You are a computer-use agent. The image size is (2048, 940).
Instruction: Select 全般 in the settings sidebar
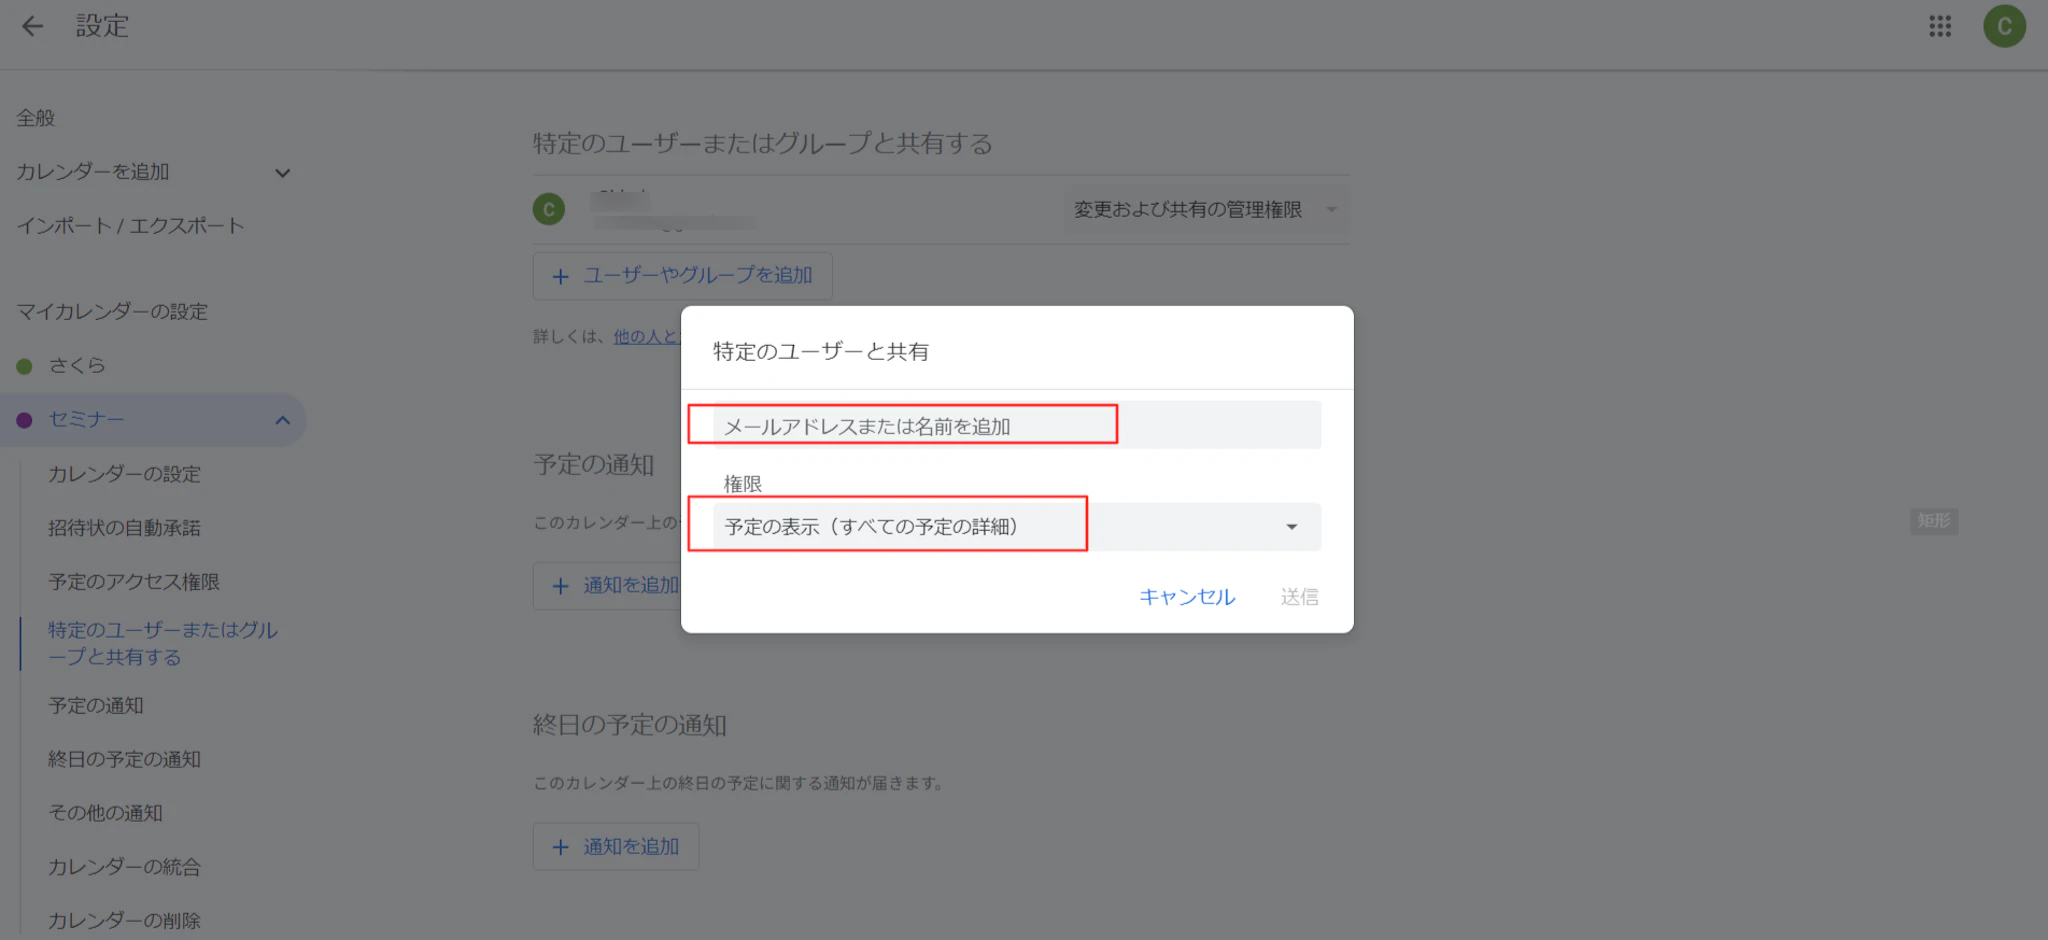click(x=36, y=118)
